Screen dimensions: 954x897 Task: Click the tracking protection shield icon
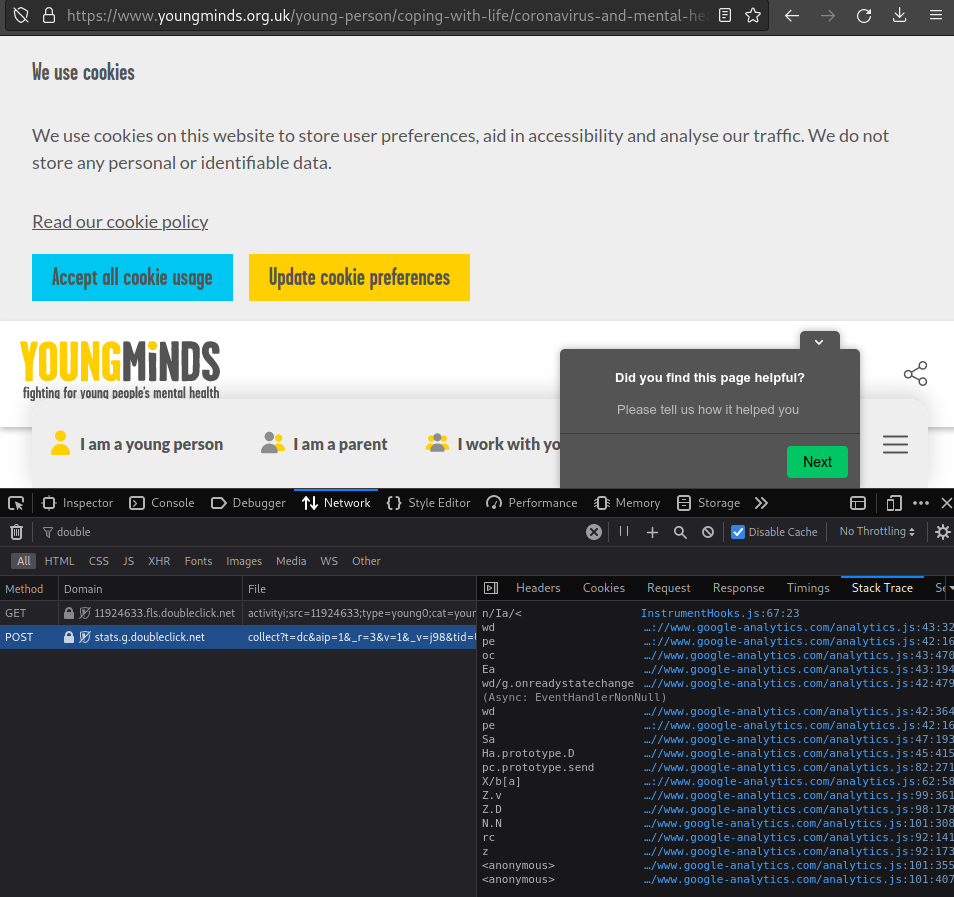(21, 15)
